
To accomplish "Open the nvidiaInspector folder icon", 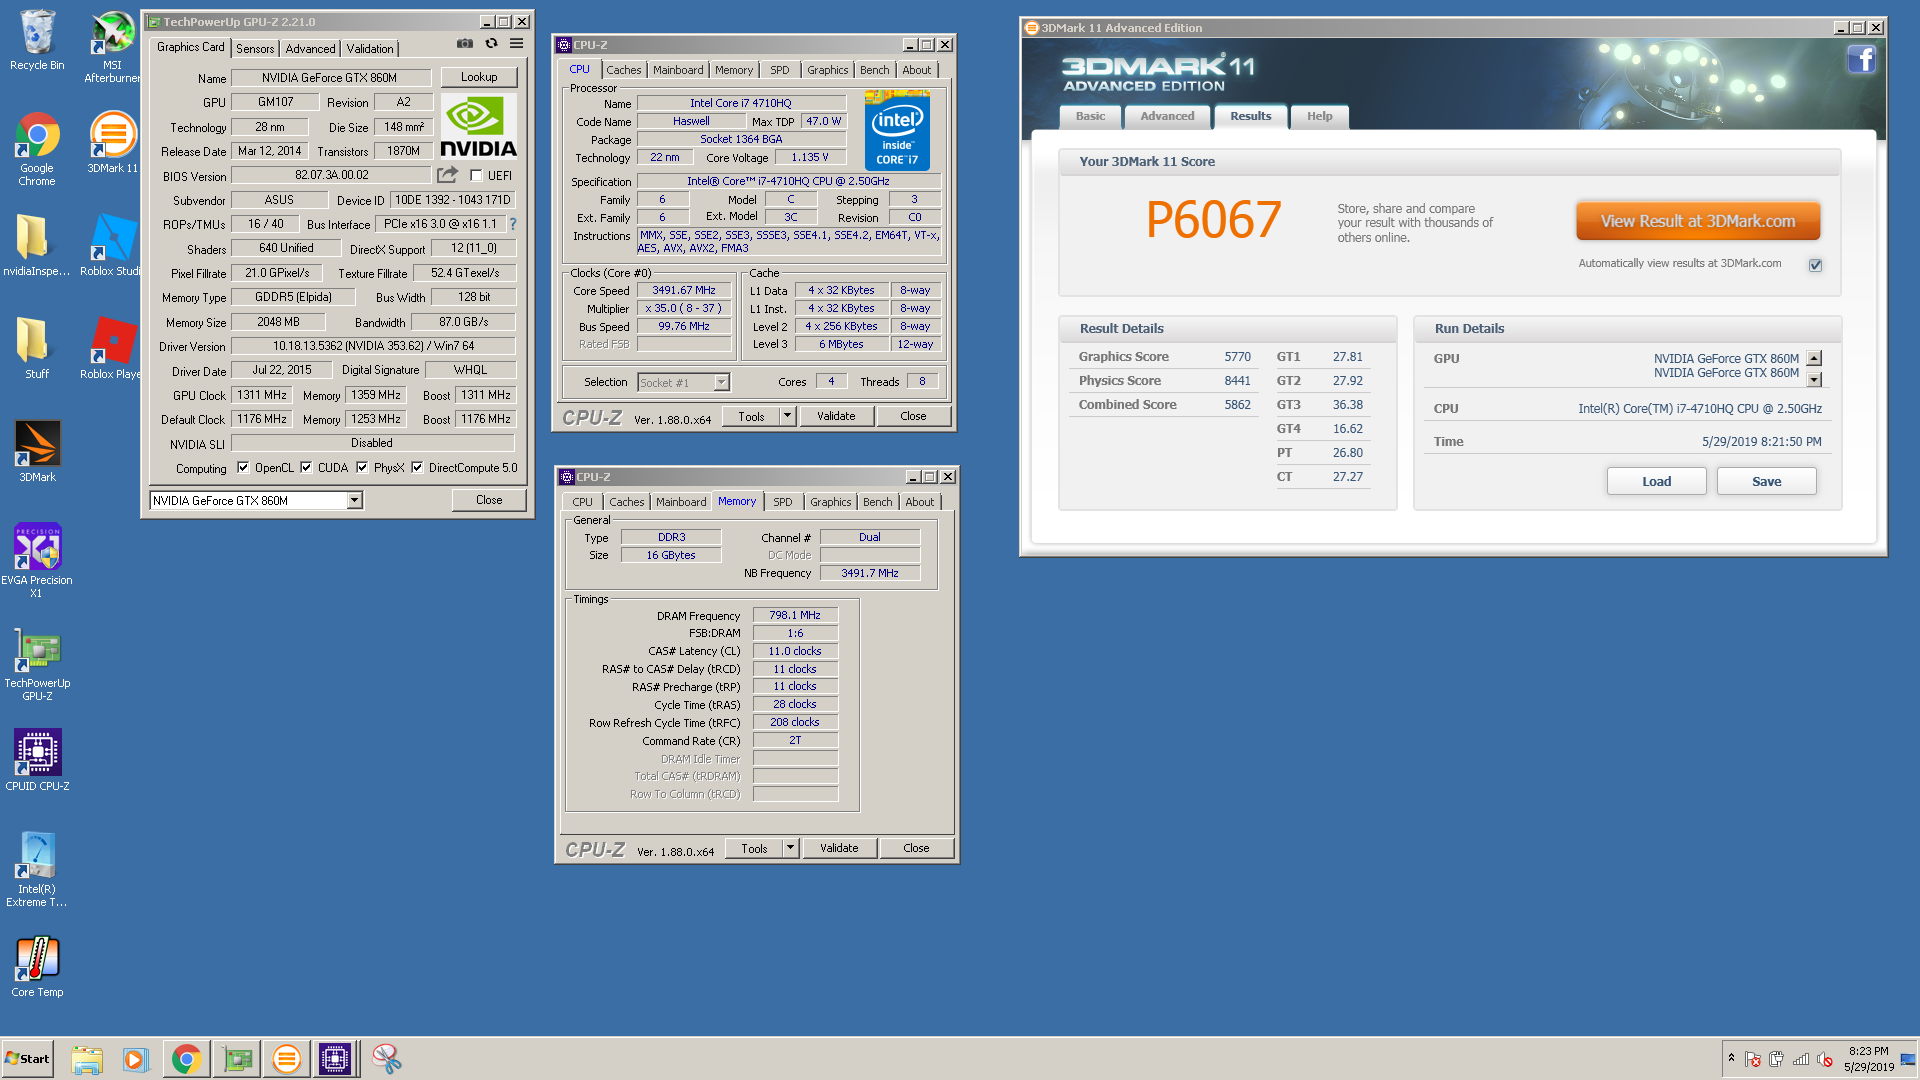I will [x=37, y=245].
